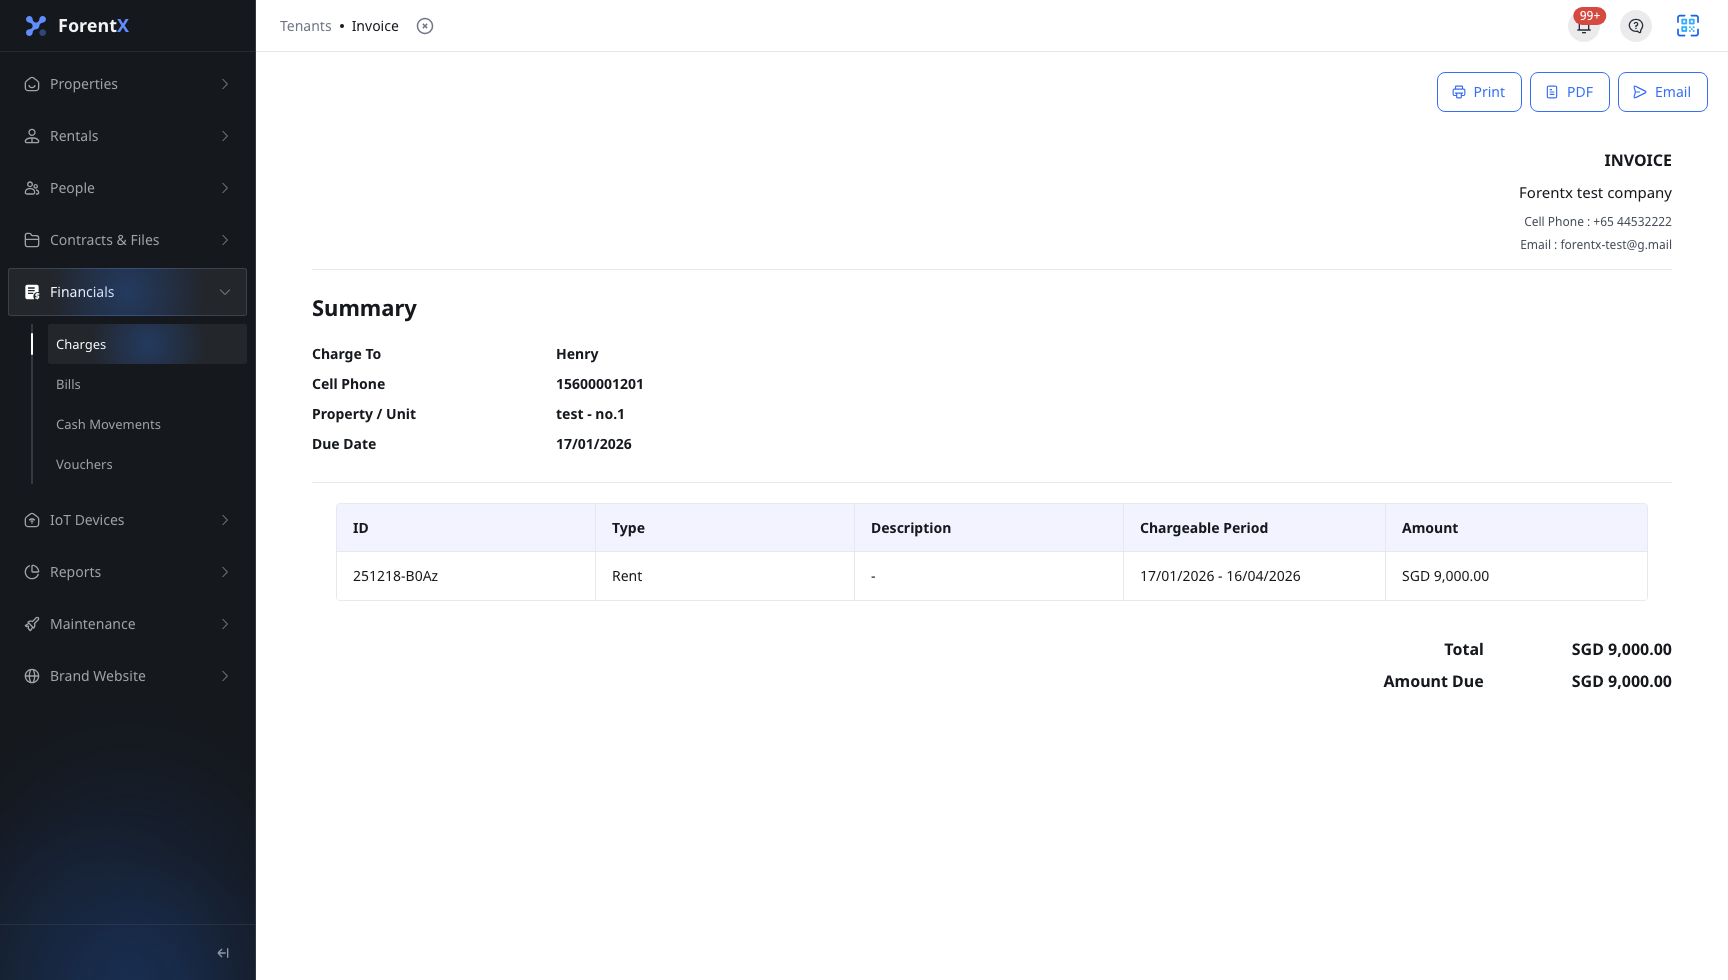This screenshot has width=1728, height=980.
Task: Click the due date 17/01/2026 value
Action: tap(593, 444)
